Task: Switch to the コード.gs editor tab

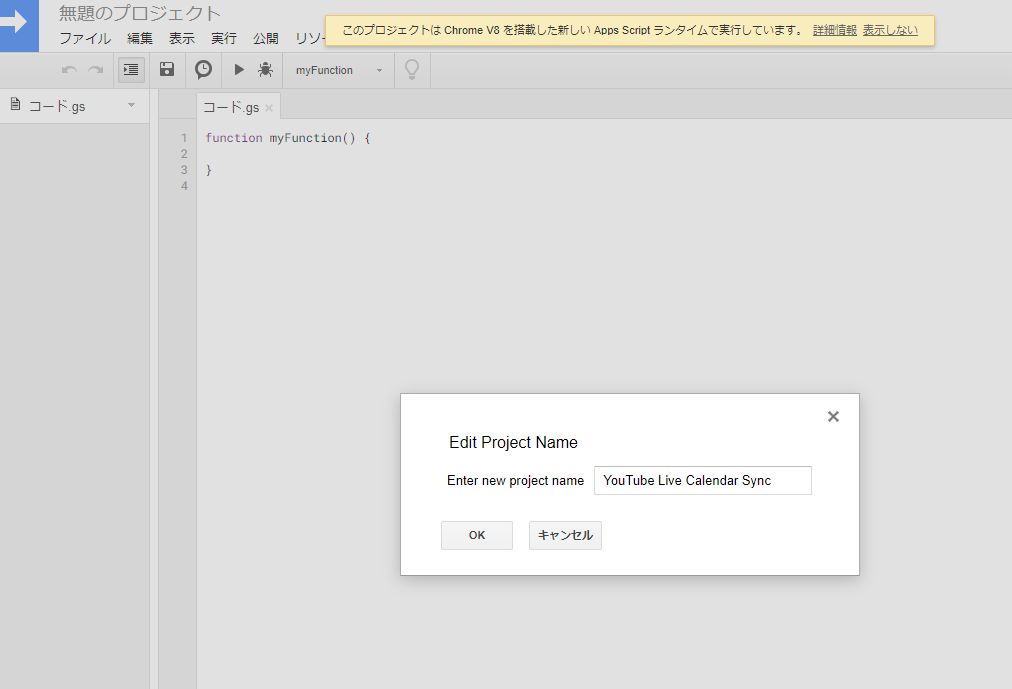Action: pos(231,107)
